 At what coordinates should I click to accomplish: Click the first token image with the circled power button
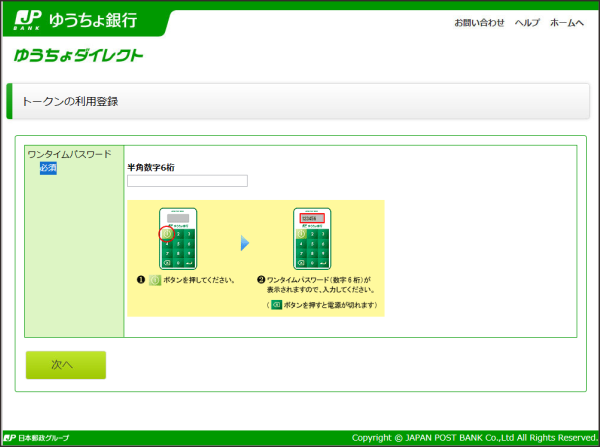point(178,239)
